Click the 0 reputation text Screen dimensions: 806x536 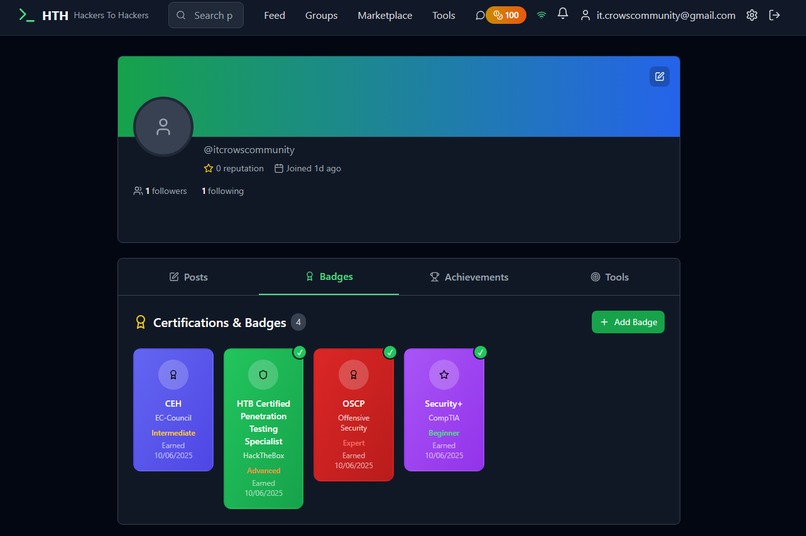point(240,169)
